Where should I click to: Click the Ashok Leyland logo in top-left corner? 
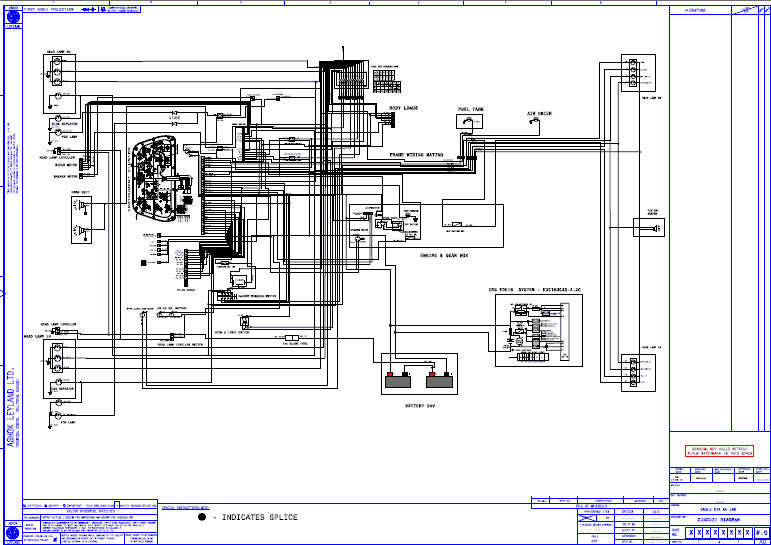(x=11, y=16)
